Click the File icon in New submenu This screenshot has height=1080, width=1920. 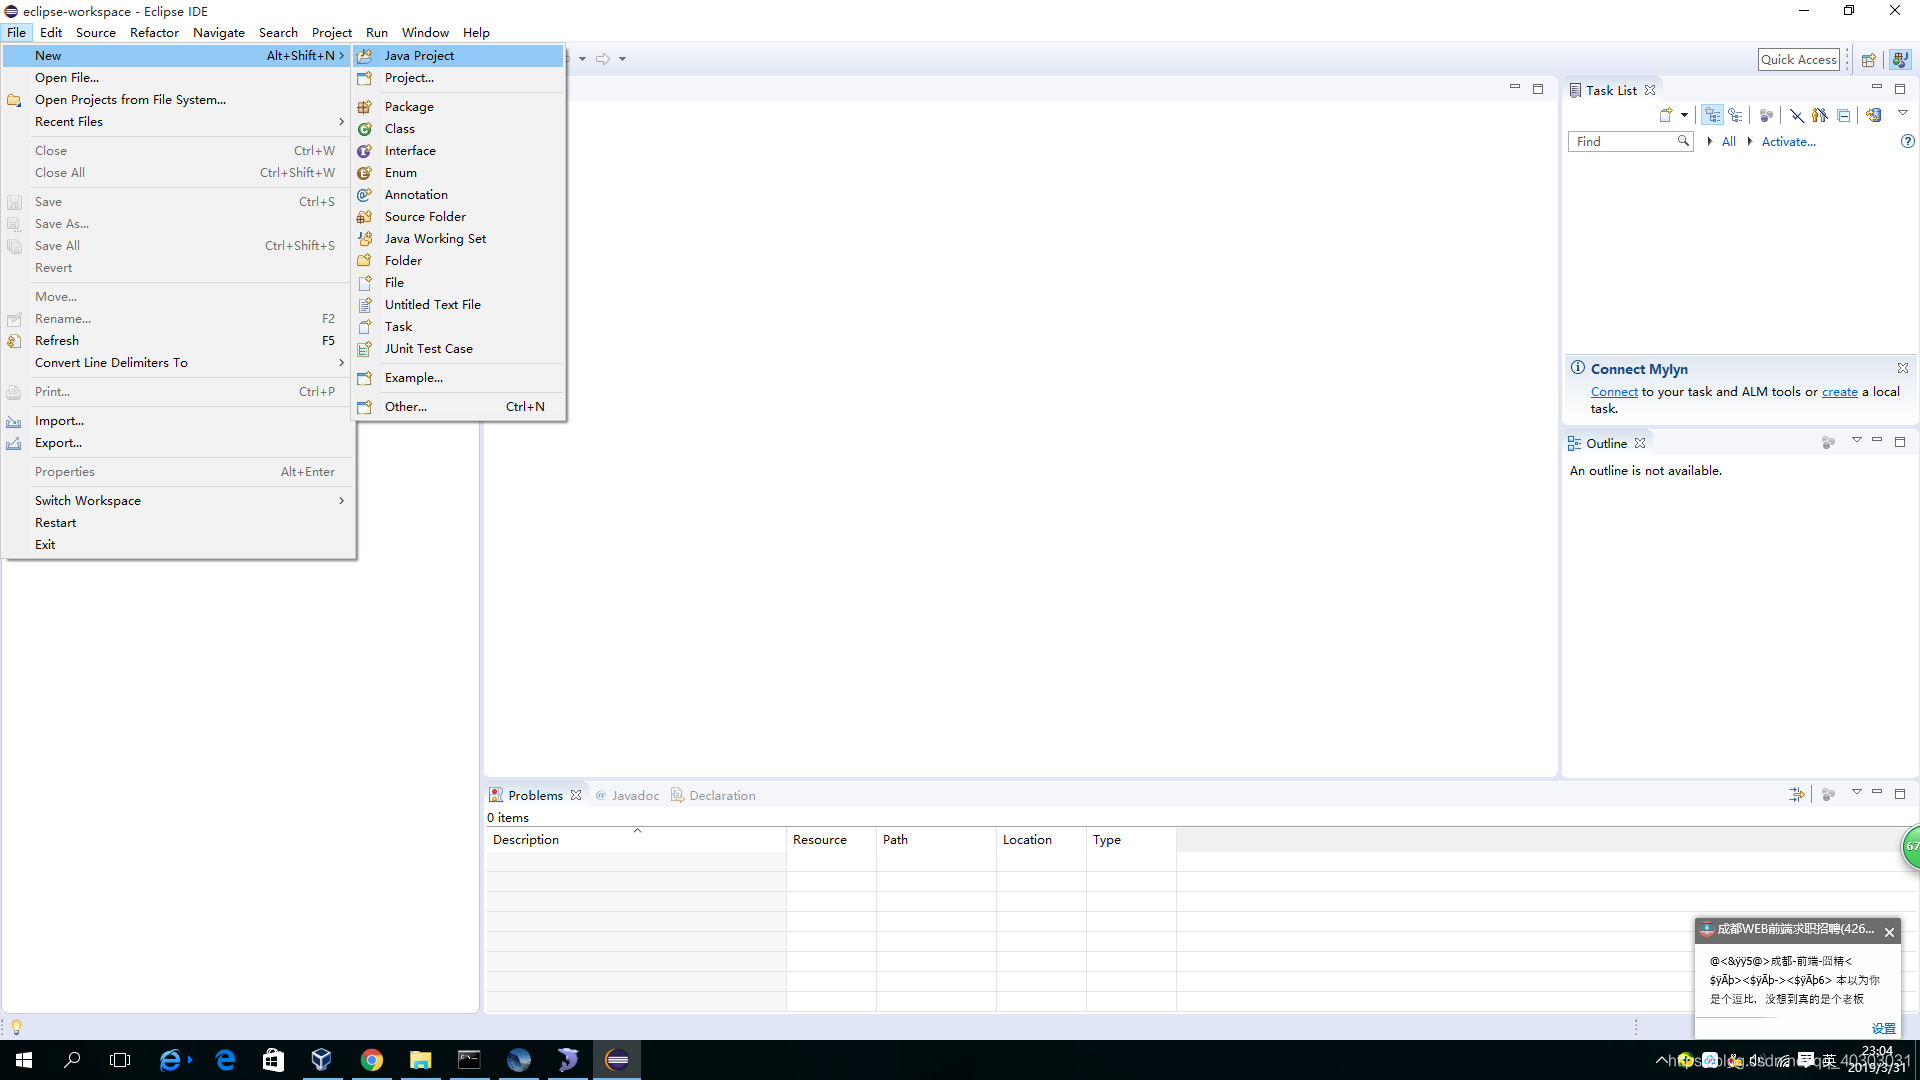tap(365, 283)
